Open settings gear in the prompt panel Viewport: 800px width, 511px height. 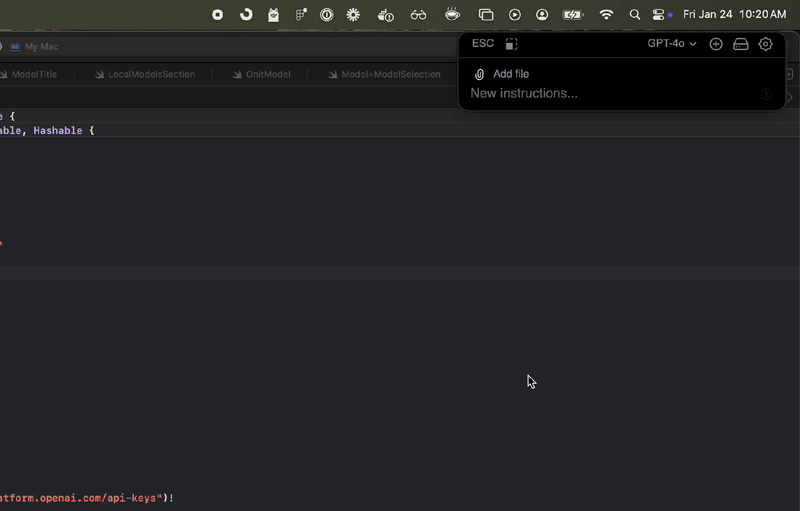click(766, 44)
